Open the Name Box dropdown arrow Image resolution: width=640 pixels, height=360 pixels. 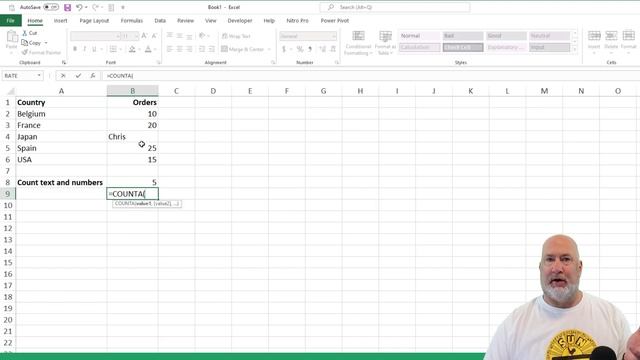(39, 76)
